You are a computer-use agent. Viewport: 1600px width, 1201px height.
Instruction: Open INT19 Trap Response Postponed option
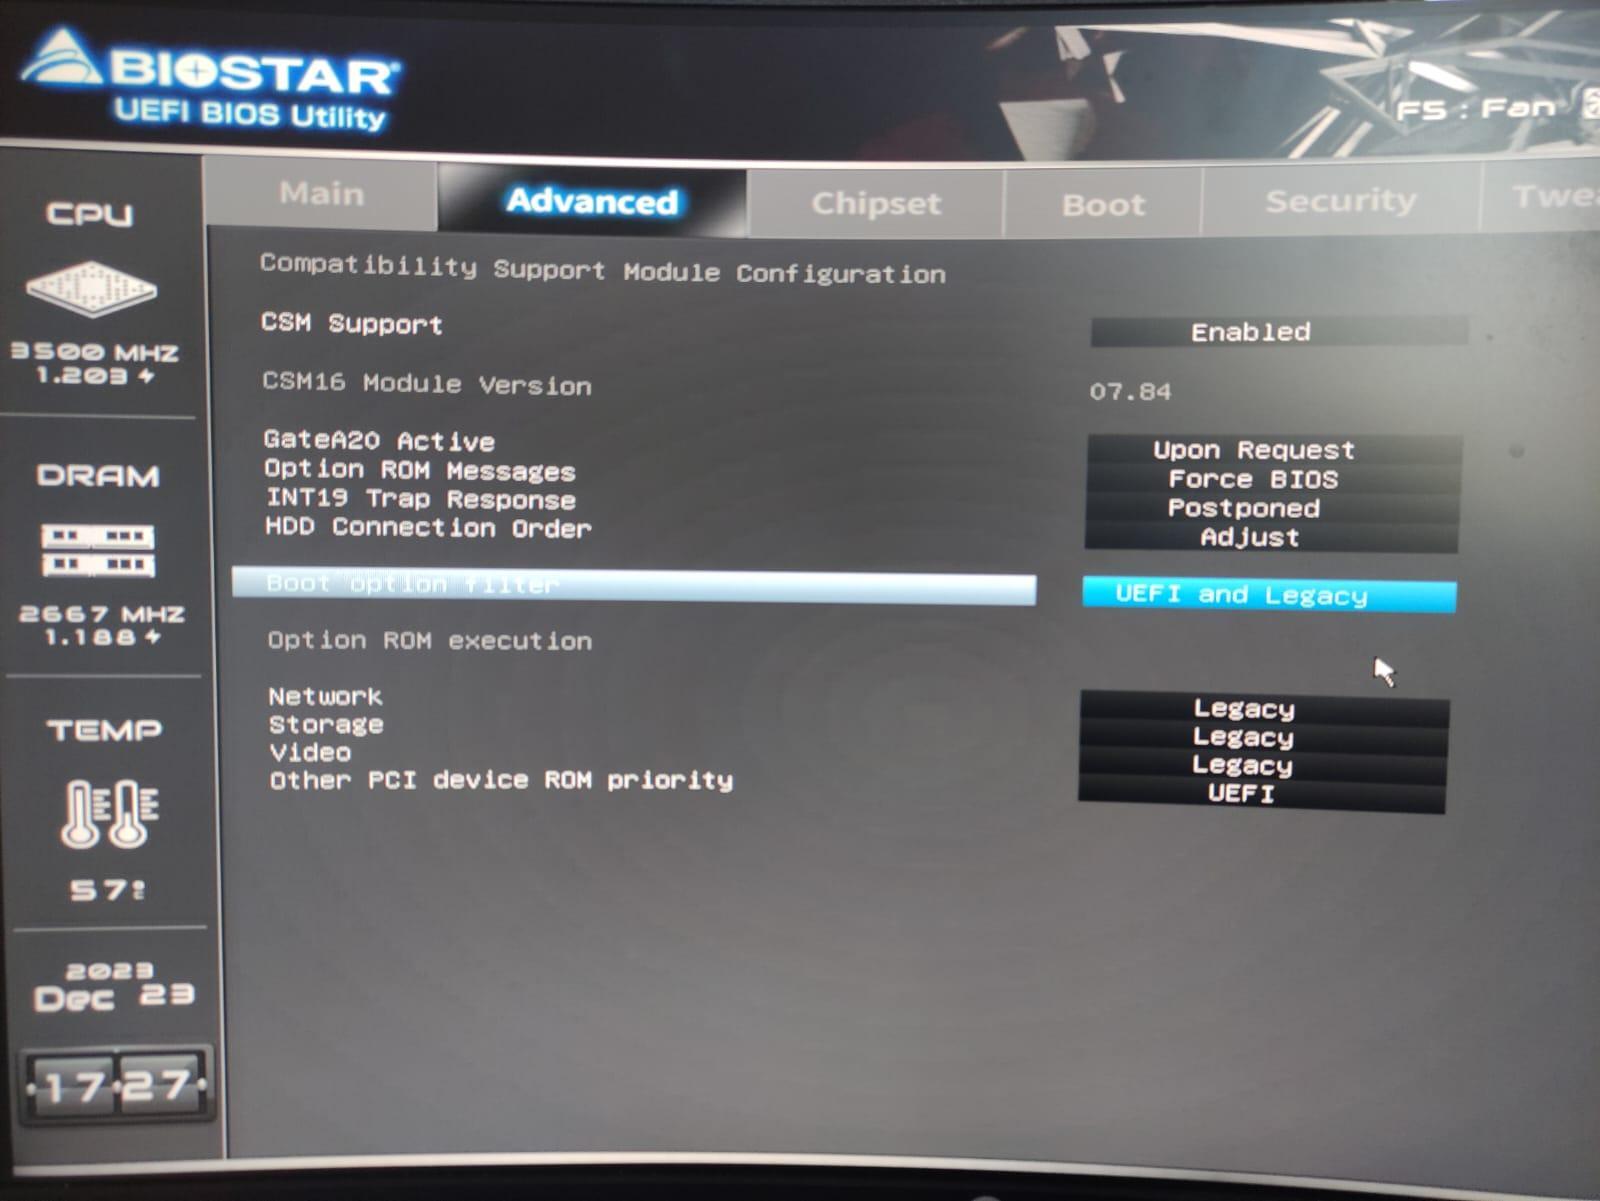pyautogui.click(x=1272, y=508)
